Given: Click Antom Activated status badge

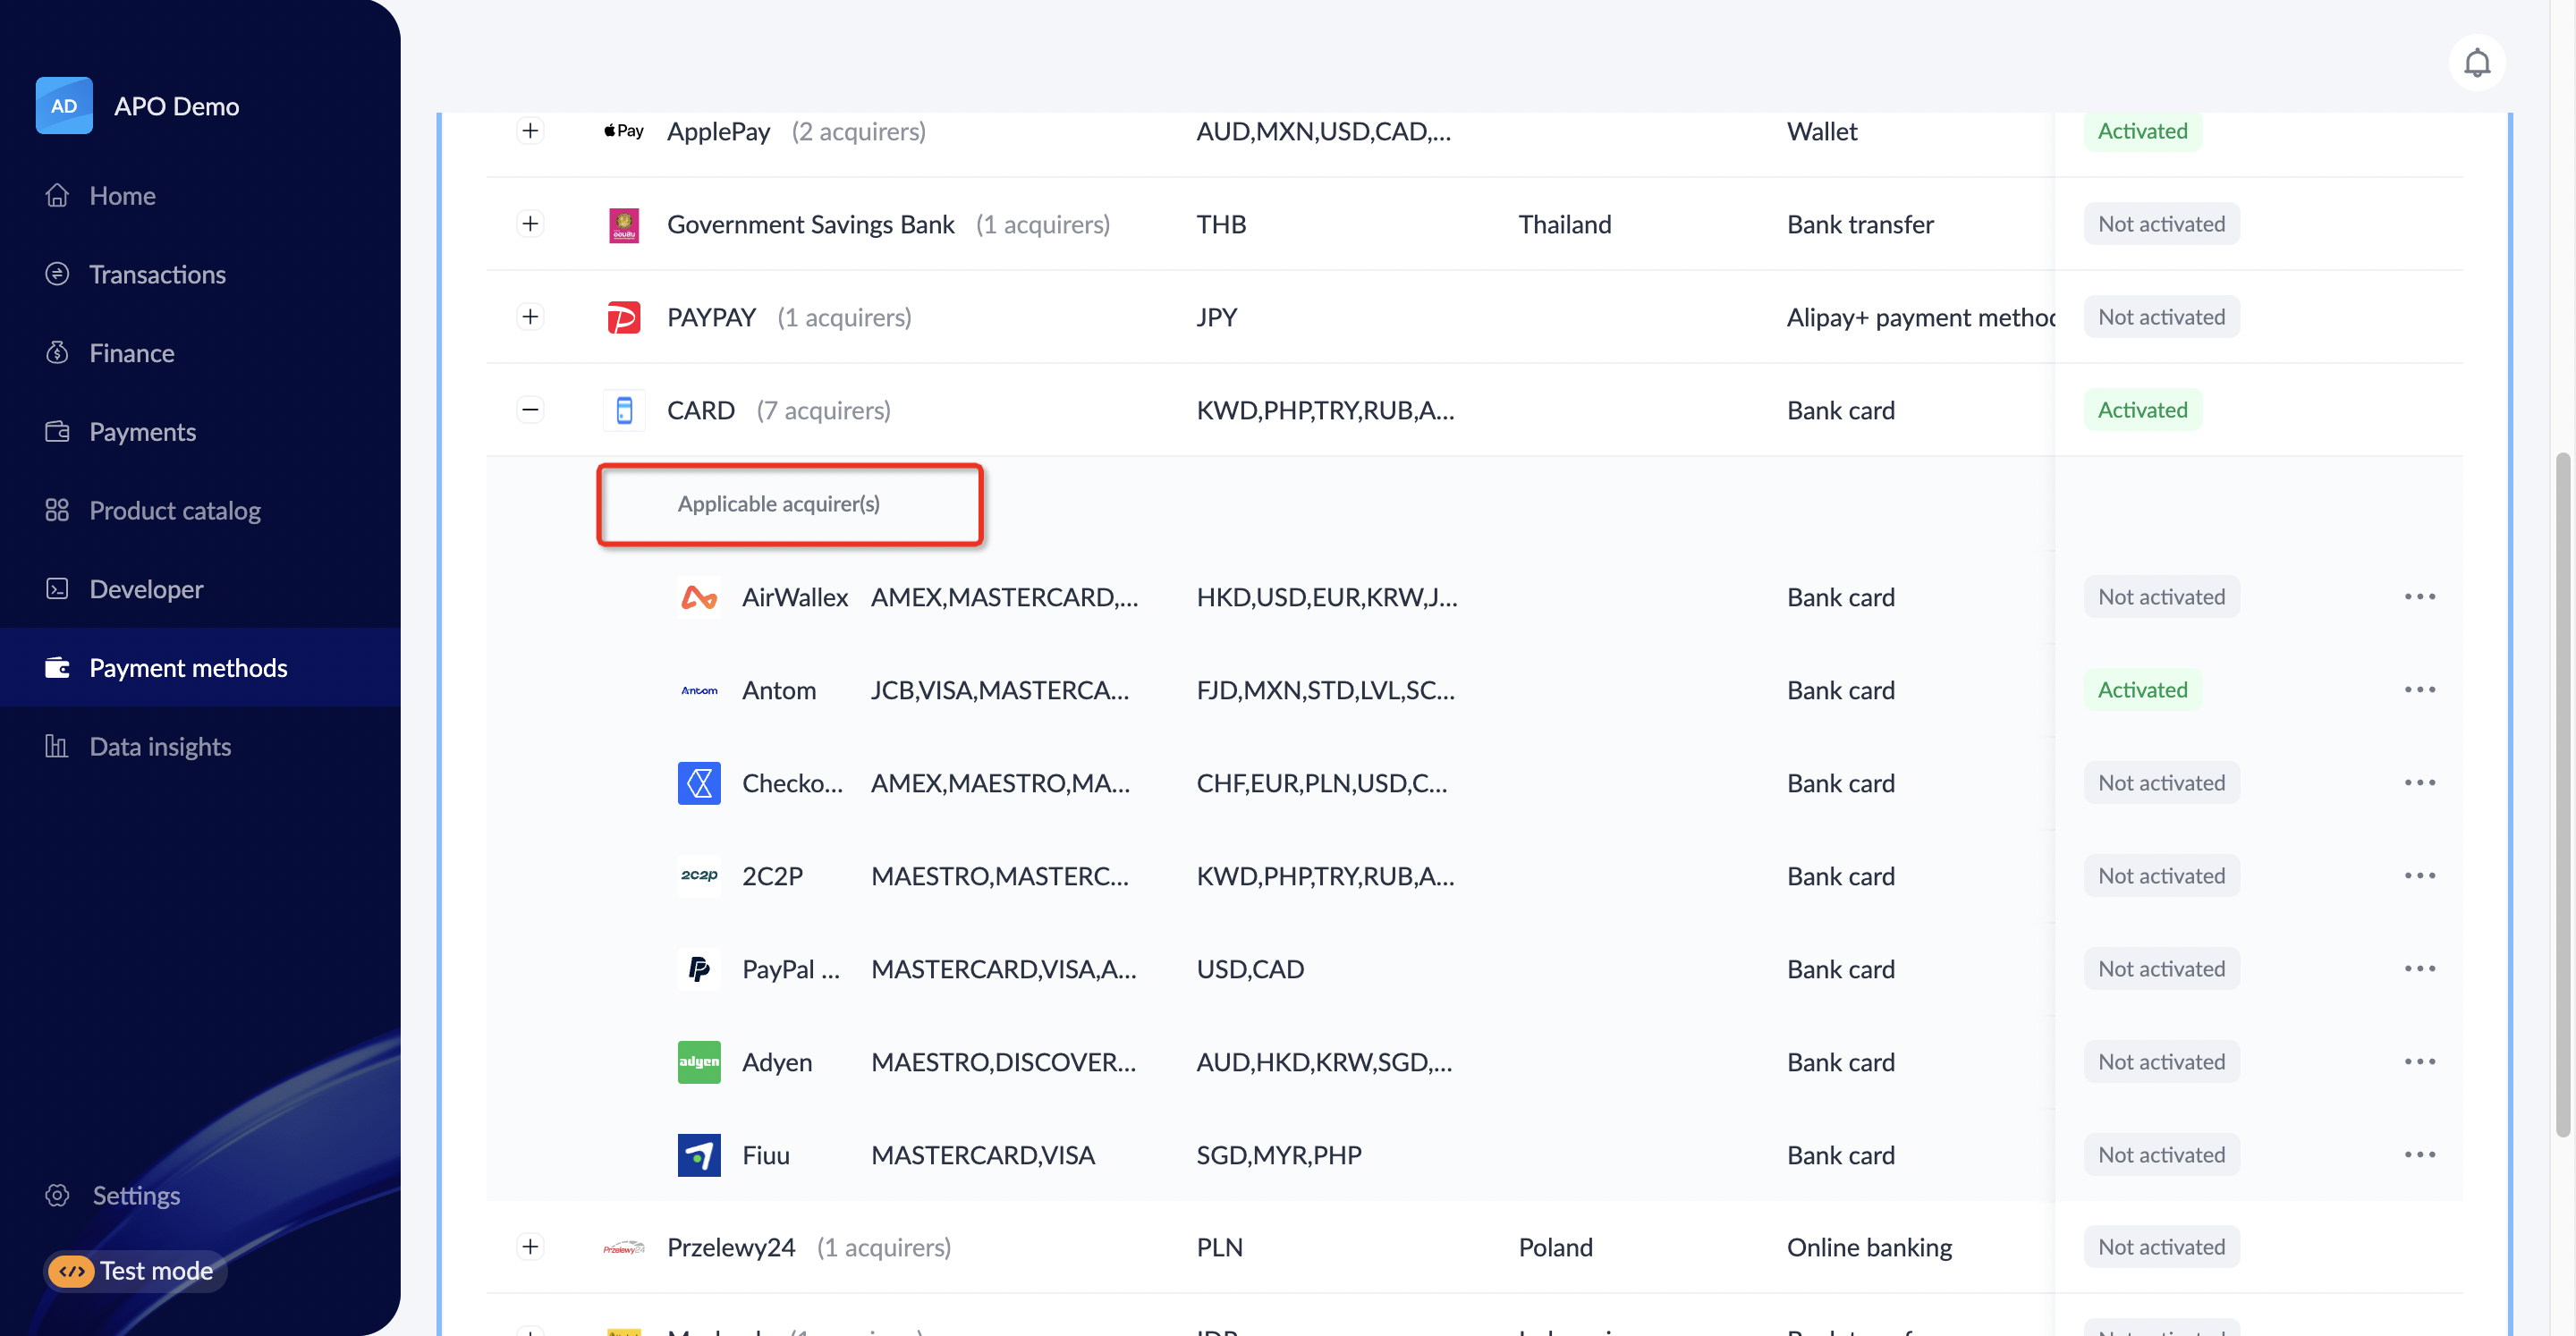Looking at the screenshot, I should (x=2142, y=690).
